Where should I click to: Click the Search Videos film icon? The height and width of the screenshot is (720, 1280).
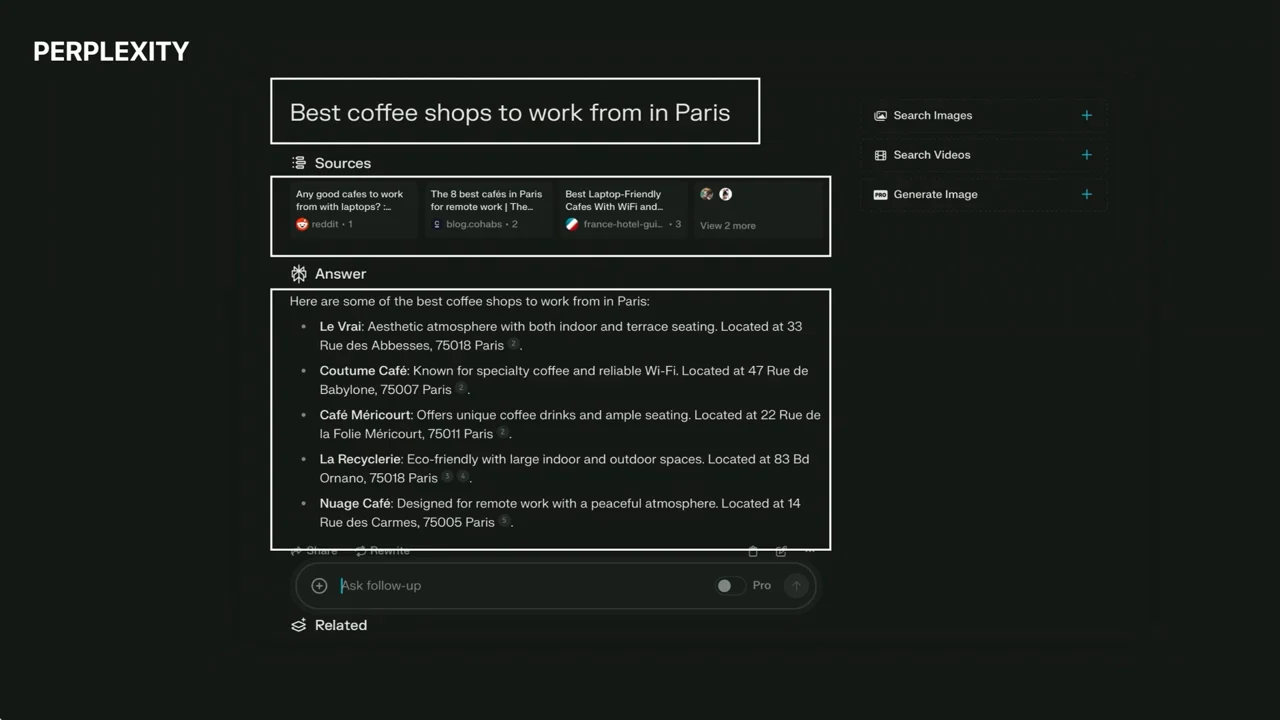880,155
